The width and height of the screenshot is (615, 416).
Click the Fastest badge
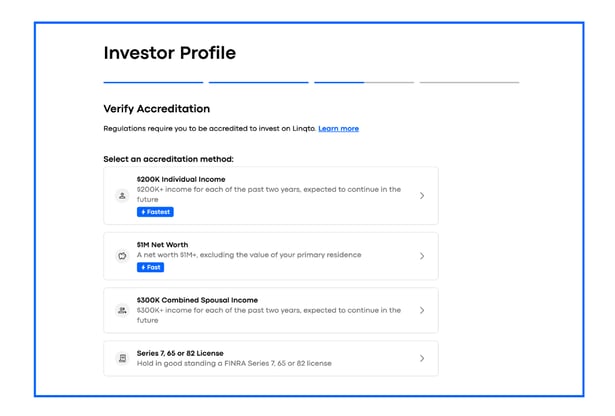(x=155, y=212)
